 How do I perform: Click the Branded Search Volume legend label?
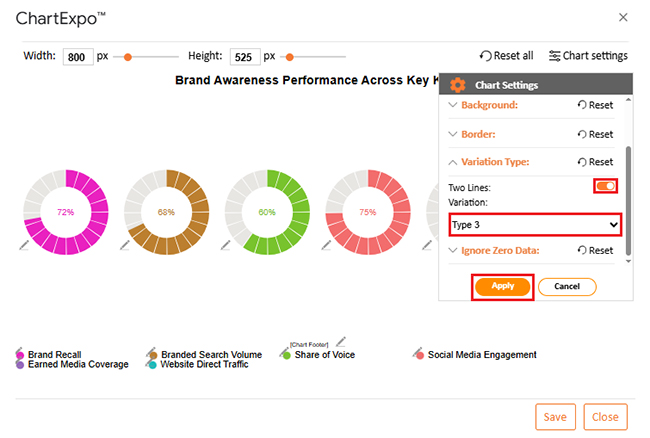tap(211, 355)
